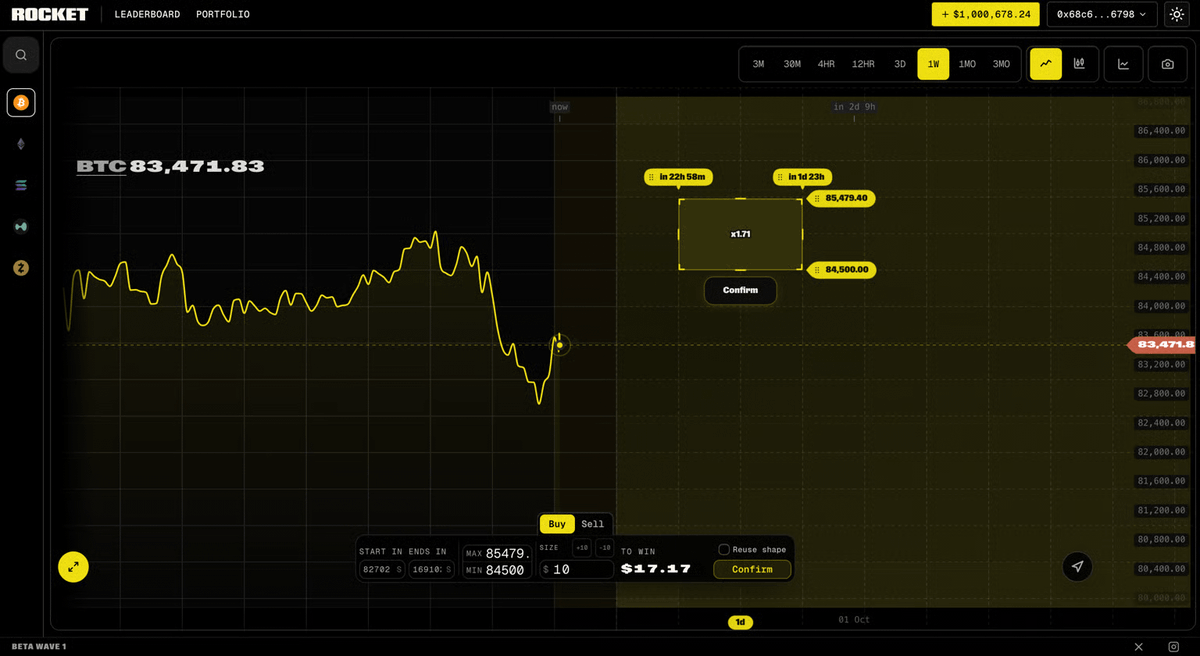Viewport: 1200px width, 656px height.
Task: Switch the order to Sell
Action: [x=593, y=524]
